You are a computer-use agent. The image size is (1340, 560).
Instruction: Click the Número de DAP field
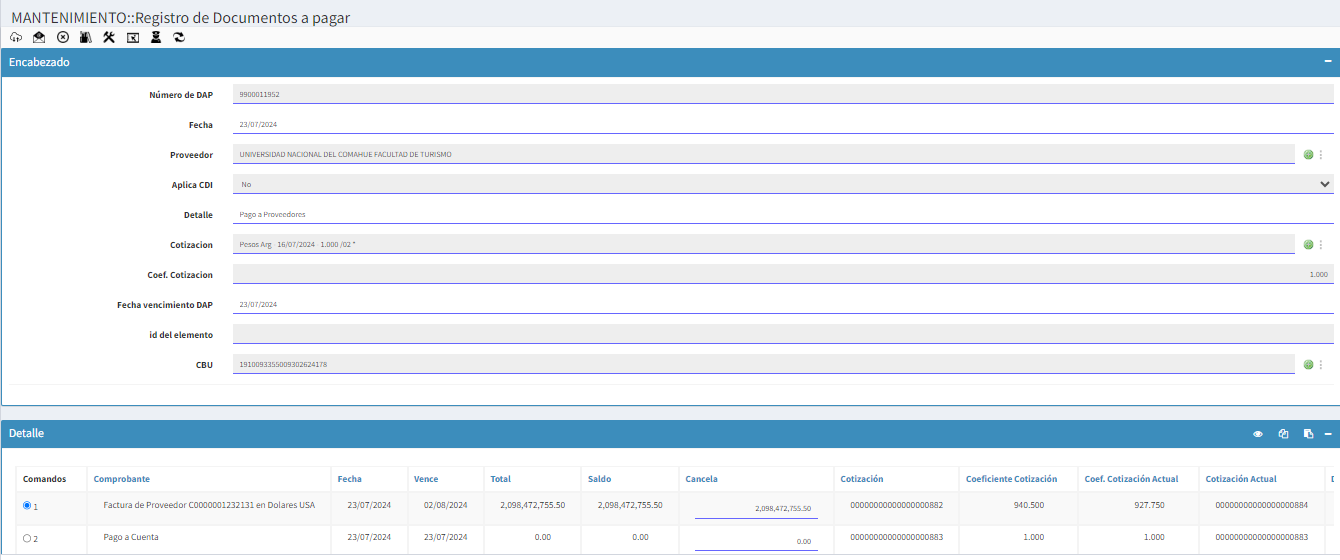[783, 94]
